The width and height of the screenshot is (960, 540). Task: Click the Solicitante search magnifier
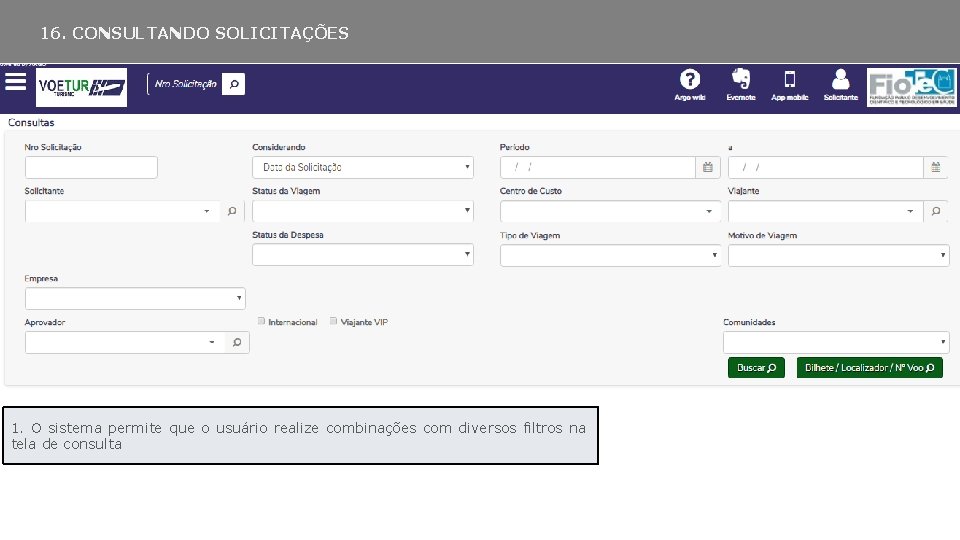coord(232,211)
